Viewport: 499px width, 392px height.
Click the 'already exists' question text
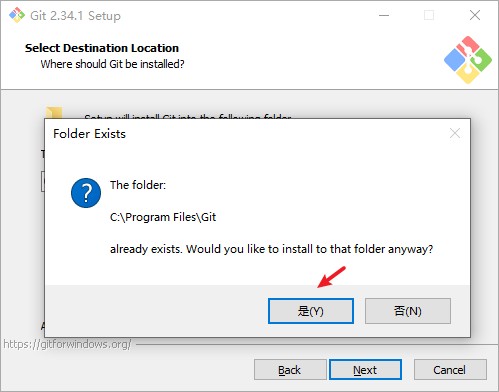click(271, 249)
